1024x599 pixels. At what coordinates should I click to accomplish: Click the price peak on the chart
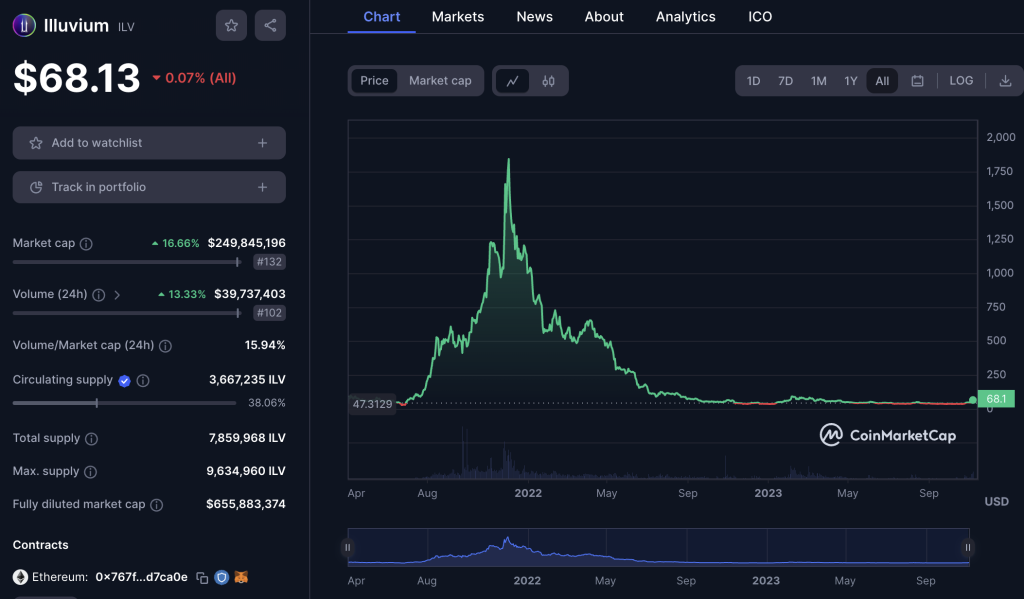pyautogui.click(x=509, y=159)
